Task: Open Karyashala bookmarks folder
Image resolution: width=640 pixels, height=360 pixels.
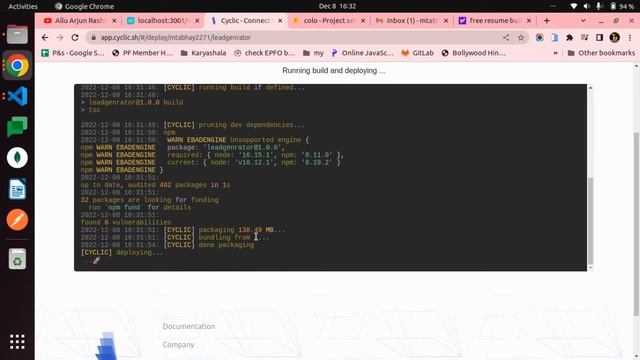Action: [203, 53]
